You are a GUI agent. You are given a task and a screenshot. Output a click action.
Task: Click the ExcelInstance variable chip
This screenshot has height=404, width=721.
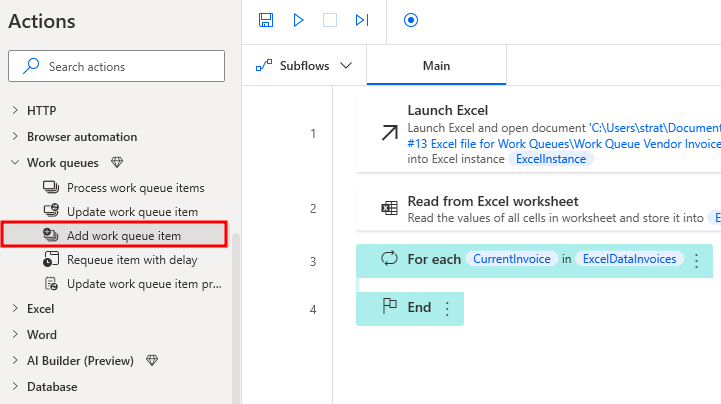click(x=551, y=159)
